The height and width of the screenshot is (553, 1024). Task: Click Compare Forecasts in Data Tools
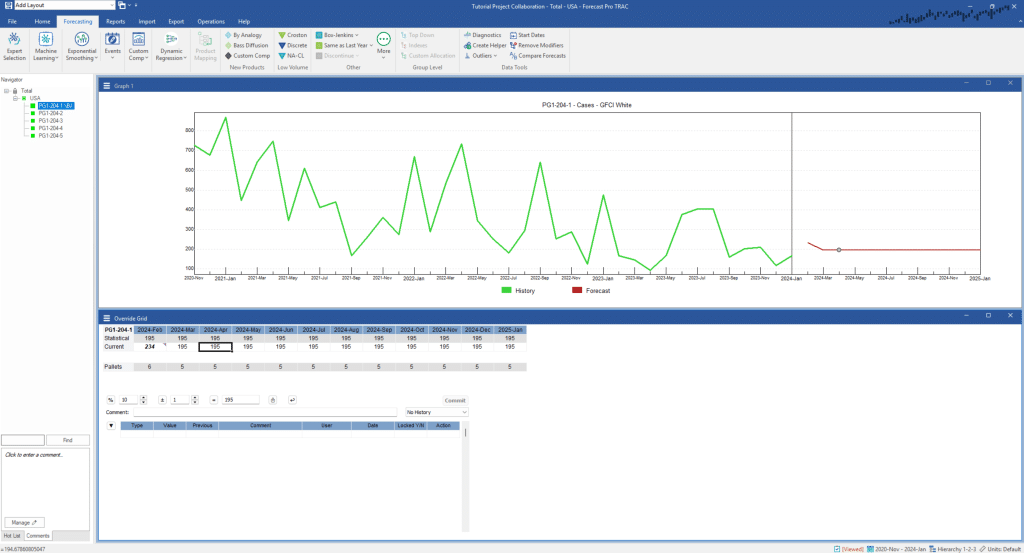point(538,56)
